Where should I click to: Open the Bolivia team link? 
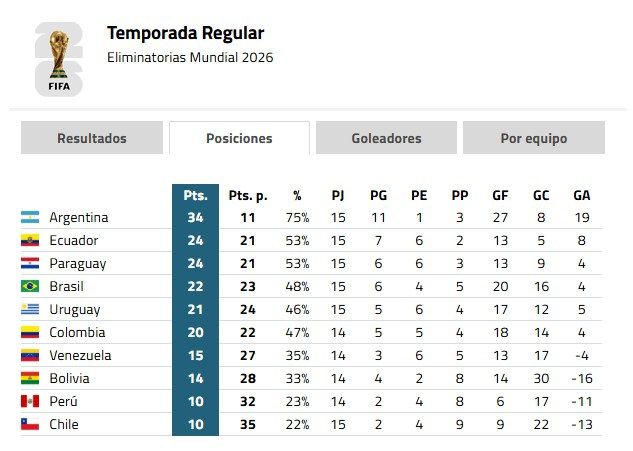69,378
